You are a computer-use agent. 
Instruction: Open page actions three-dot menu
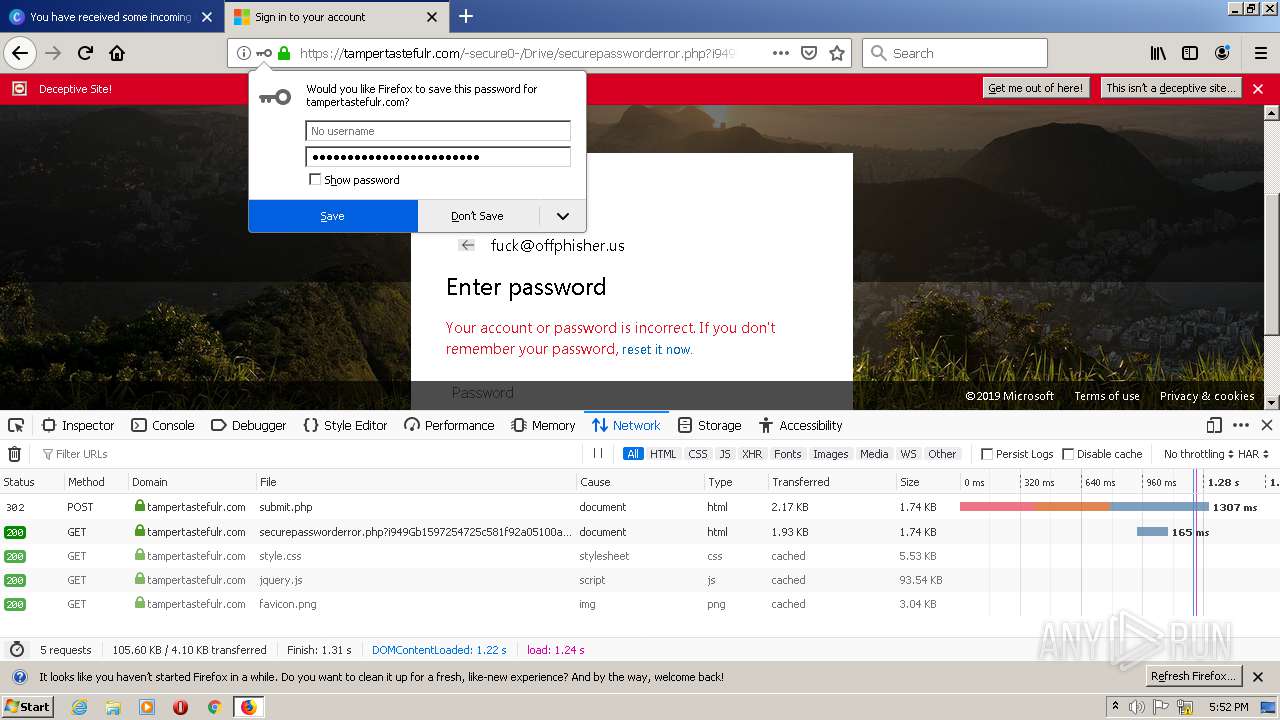click(x=781, y=53)
